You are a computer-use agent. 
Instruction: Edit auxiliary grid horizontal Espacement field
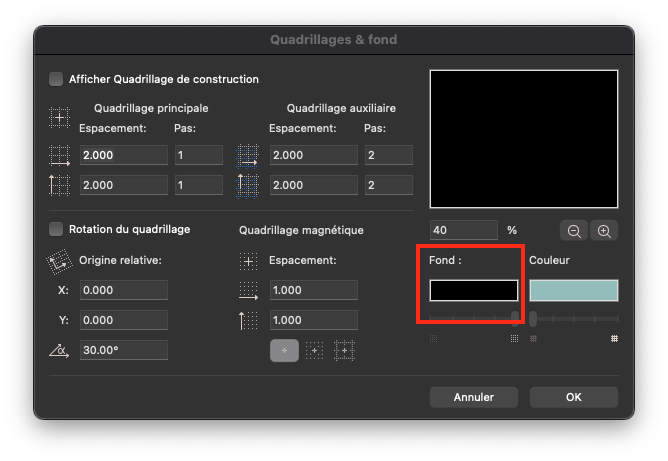(x=314, y=155)
